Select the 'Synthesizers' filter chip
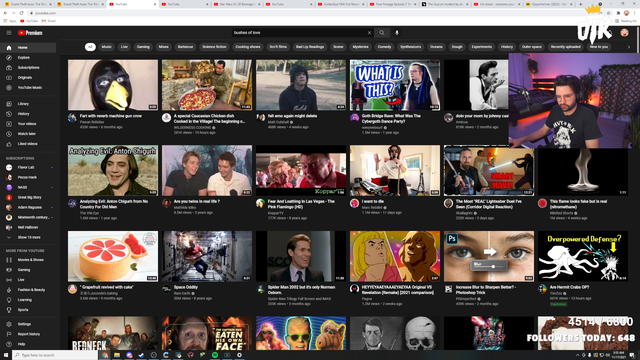Viewport: 640px width, 360px height. click(411, 47)
